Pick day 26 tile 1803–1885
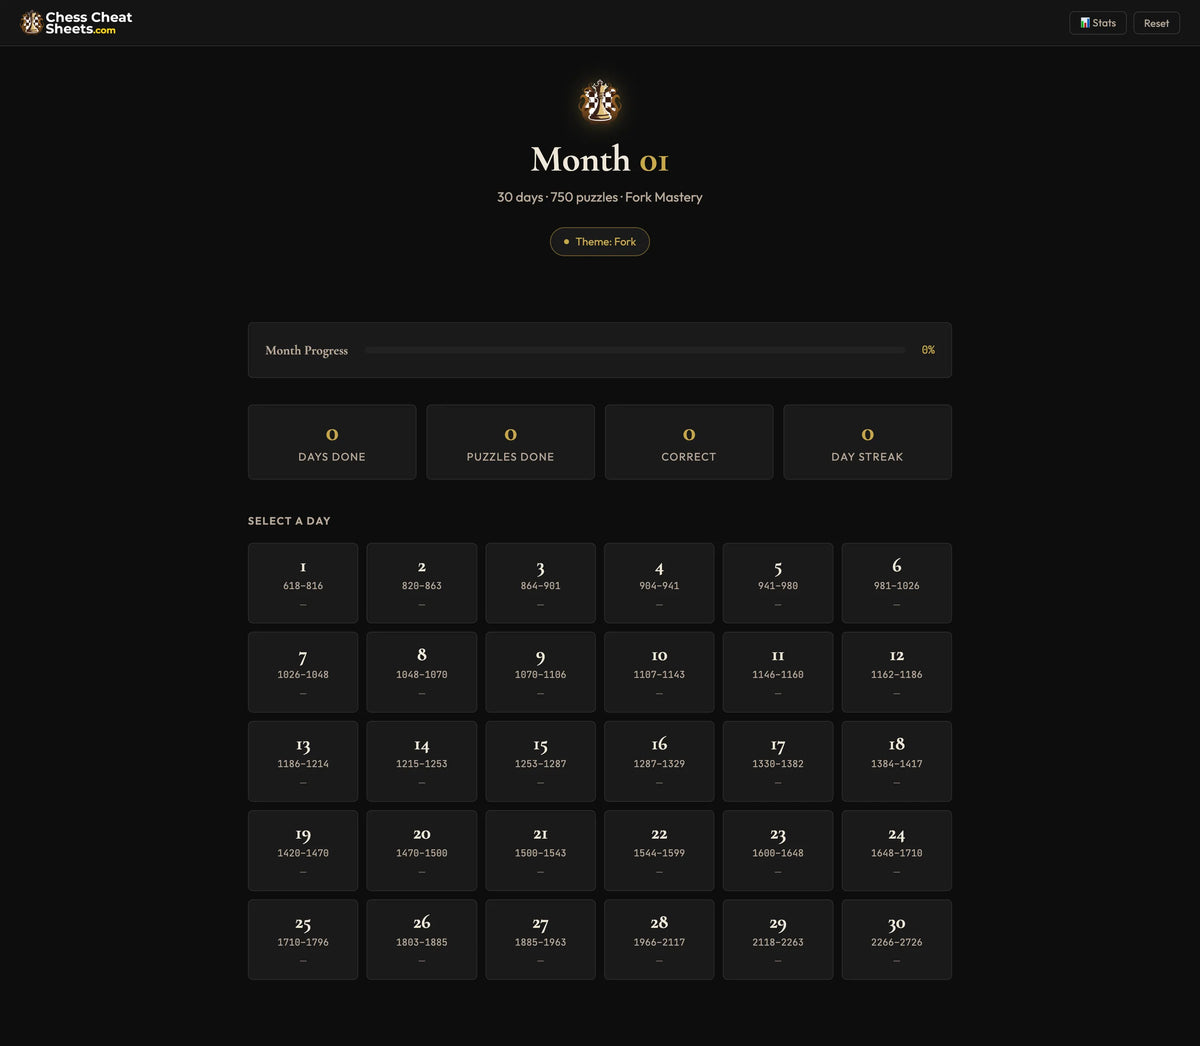The width and height of the screenshot is (1200, 1046). point(422,939)
